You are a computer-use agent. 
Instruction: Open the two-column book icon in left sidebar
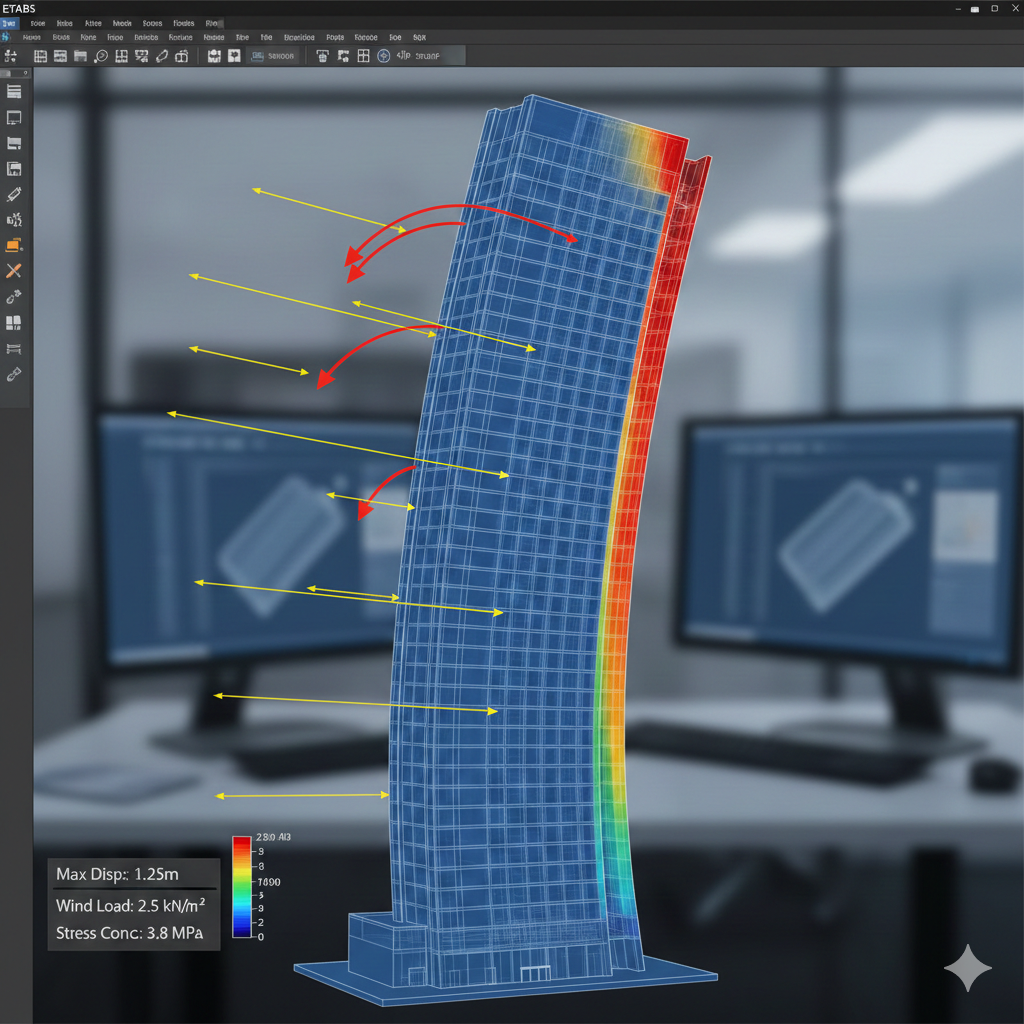click(14, 323)
